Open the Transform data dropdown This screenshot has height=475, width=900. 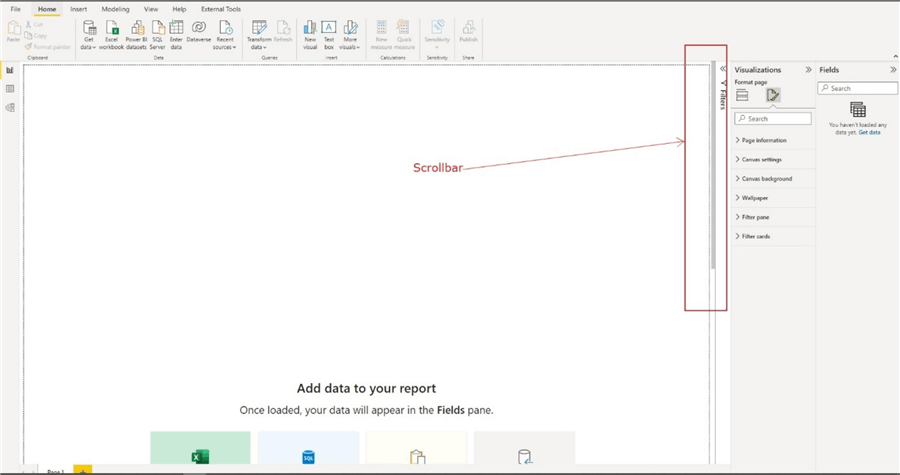coord(259,36)
